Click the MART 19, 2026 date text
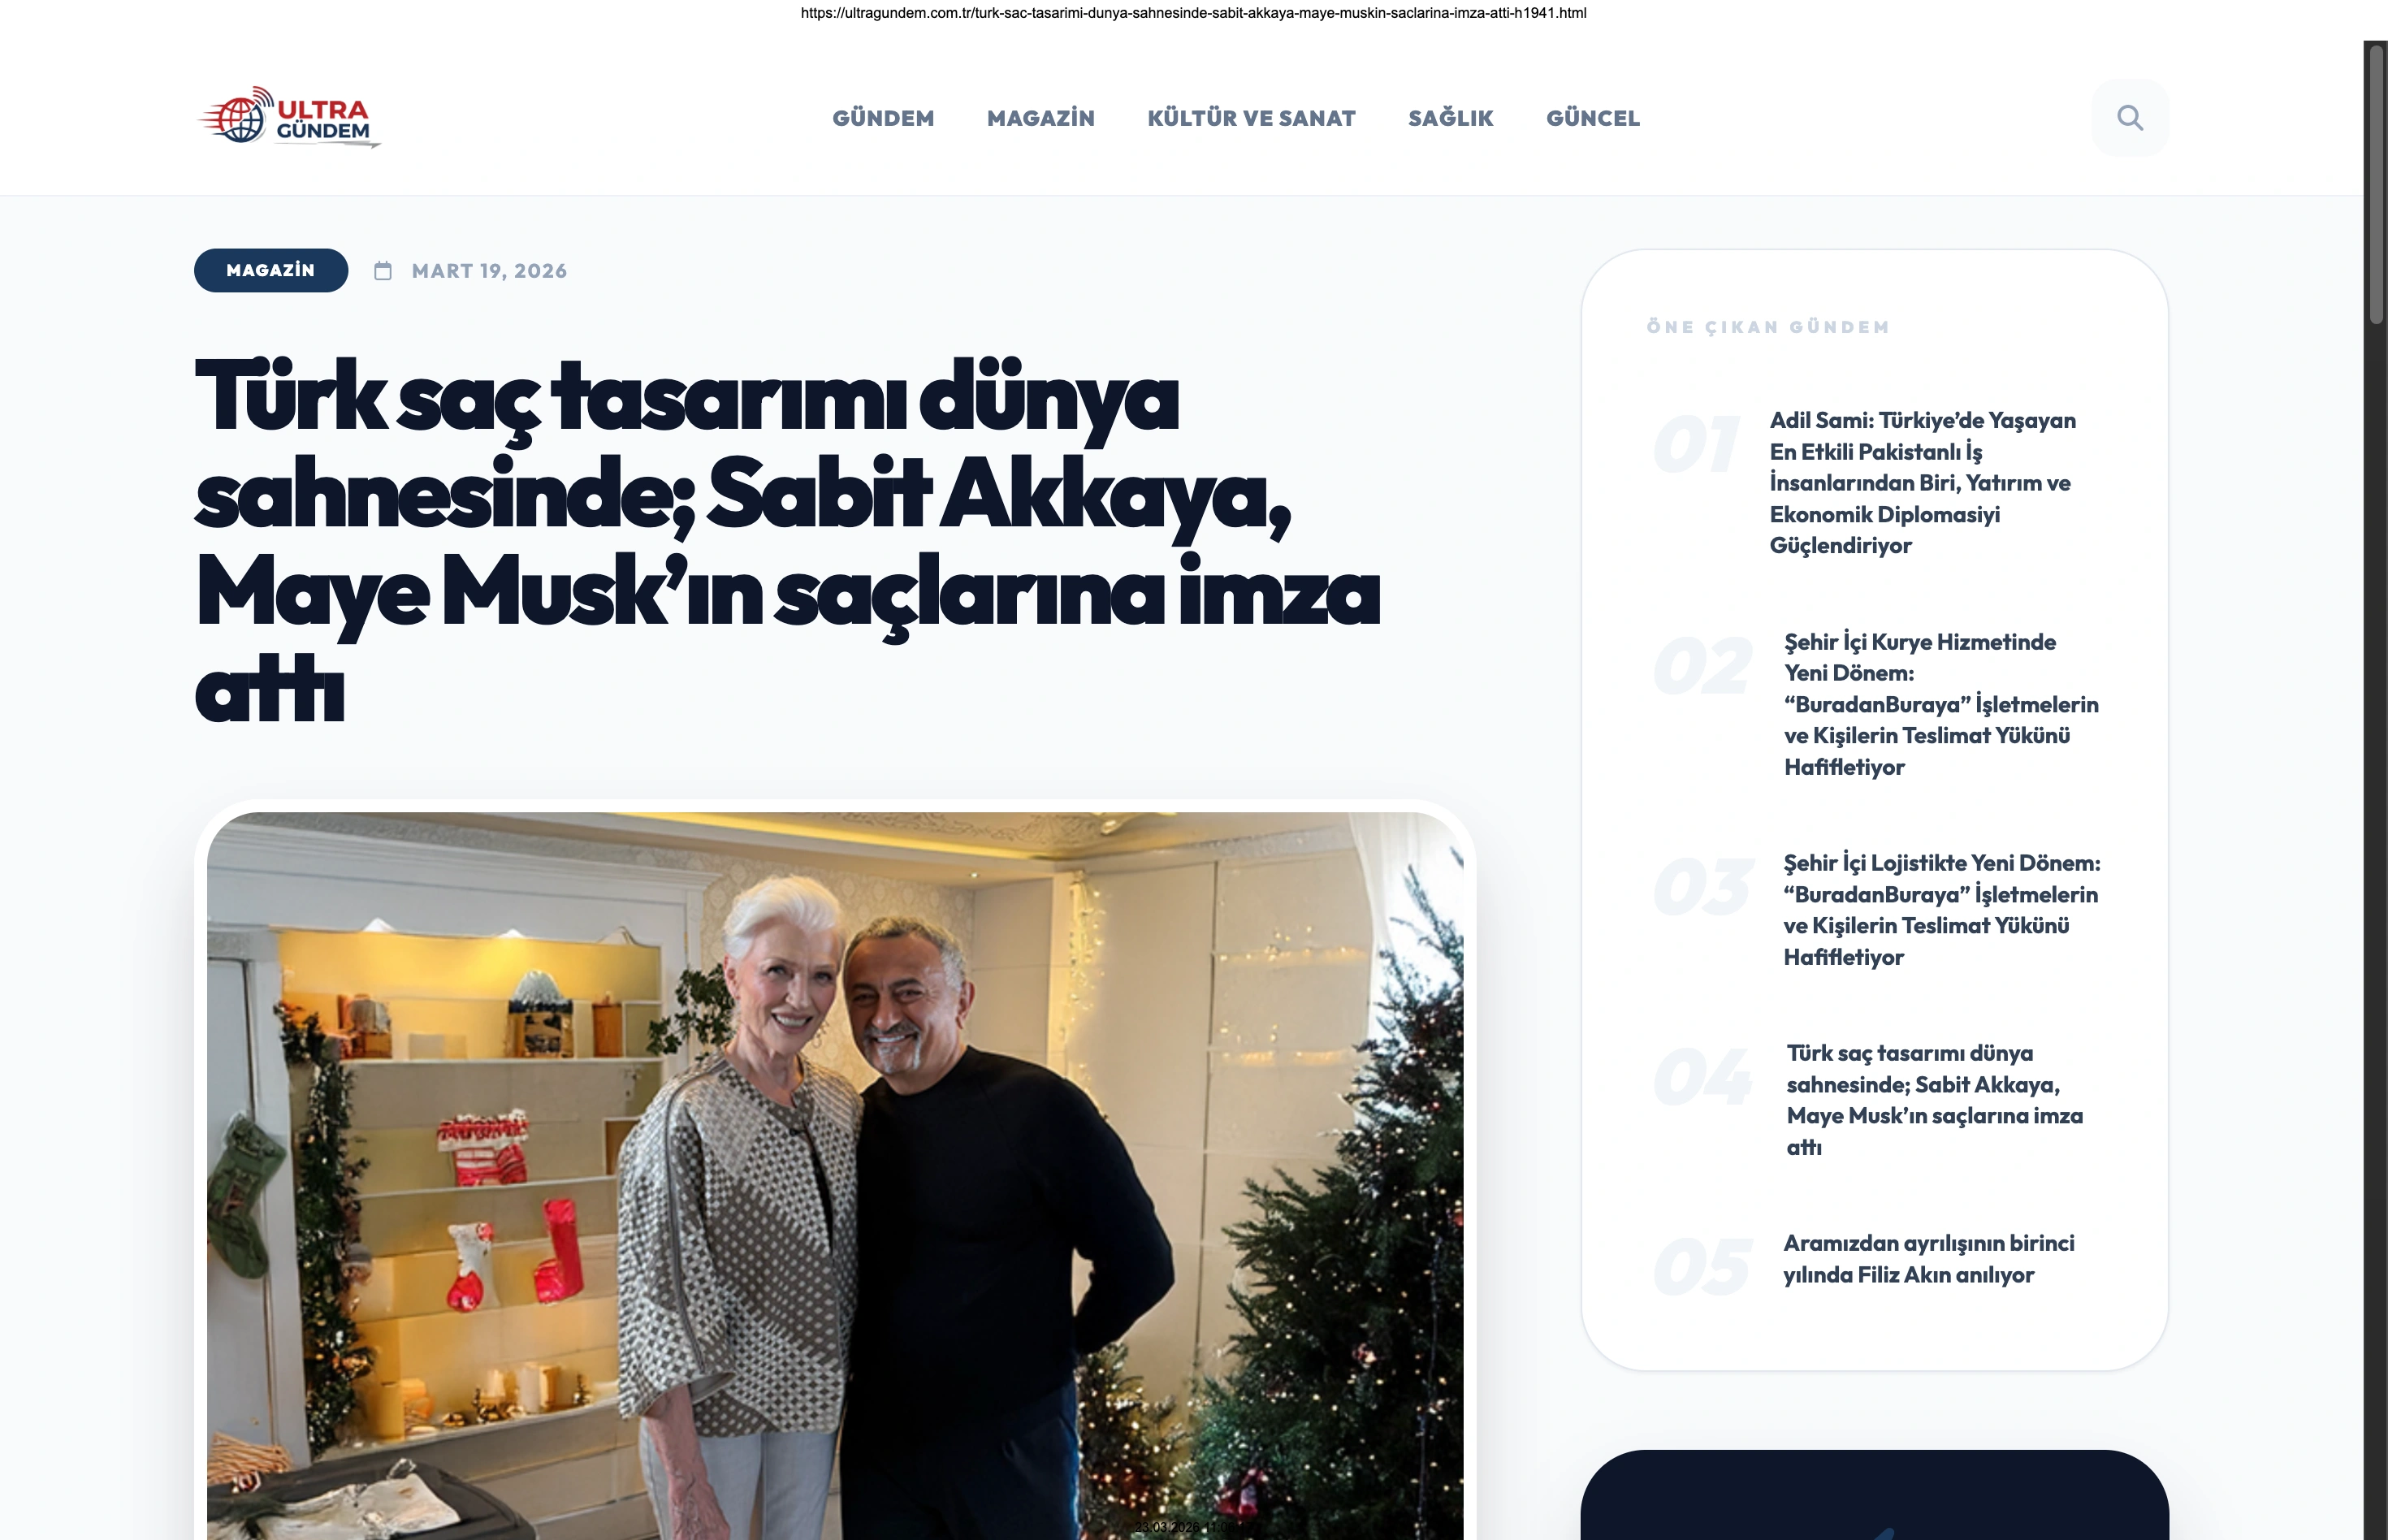2388x1540 pixels. pyautogui.click(x=489, y=271)
